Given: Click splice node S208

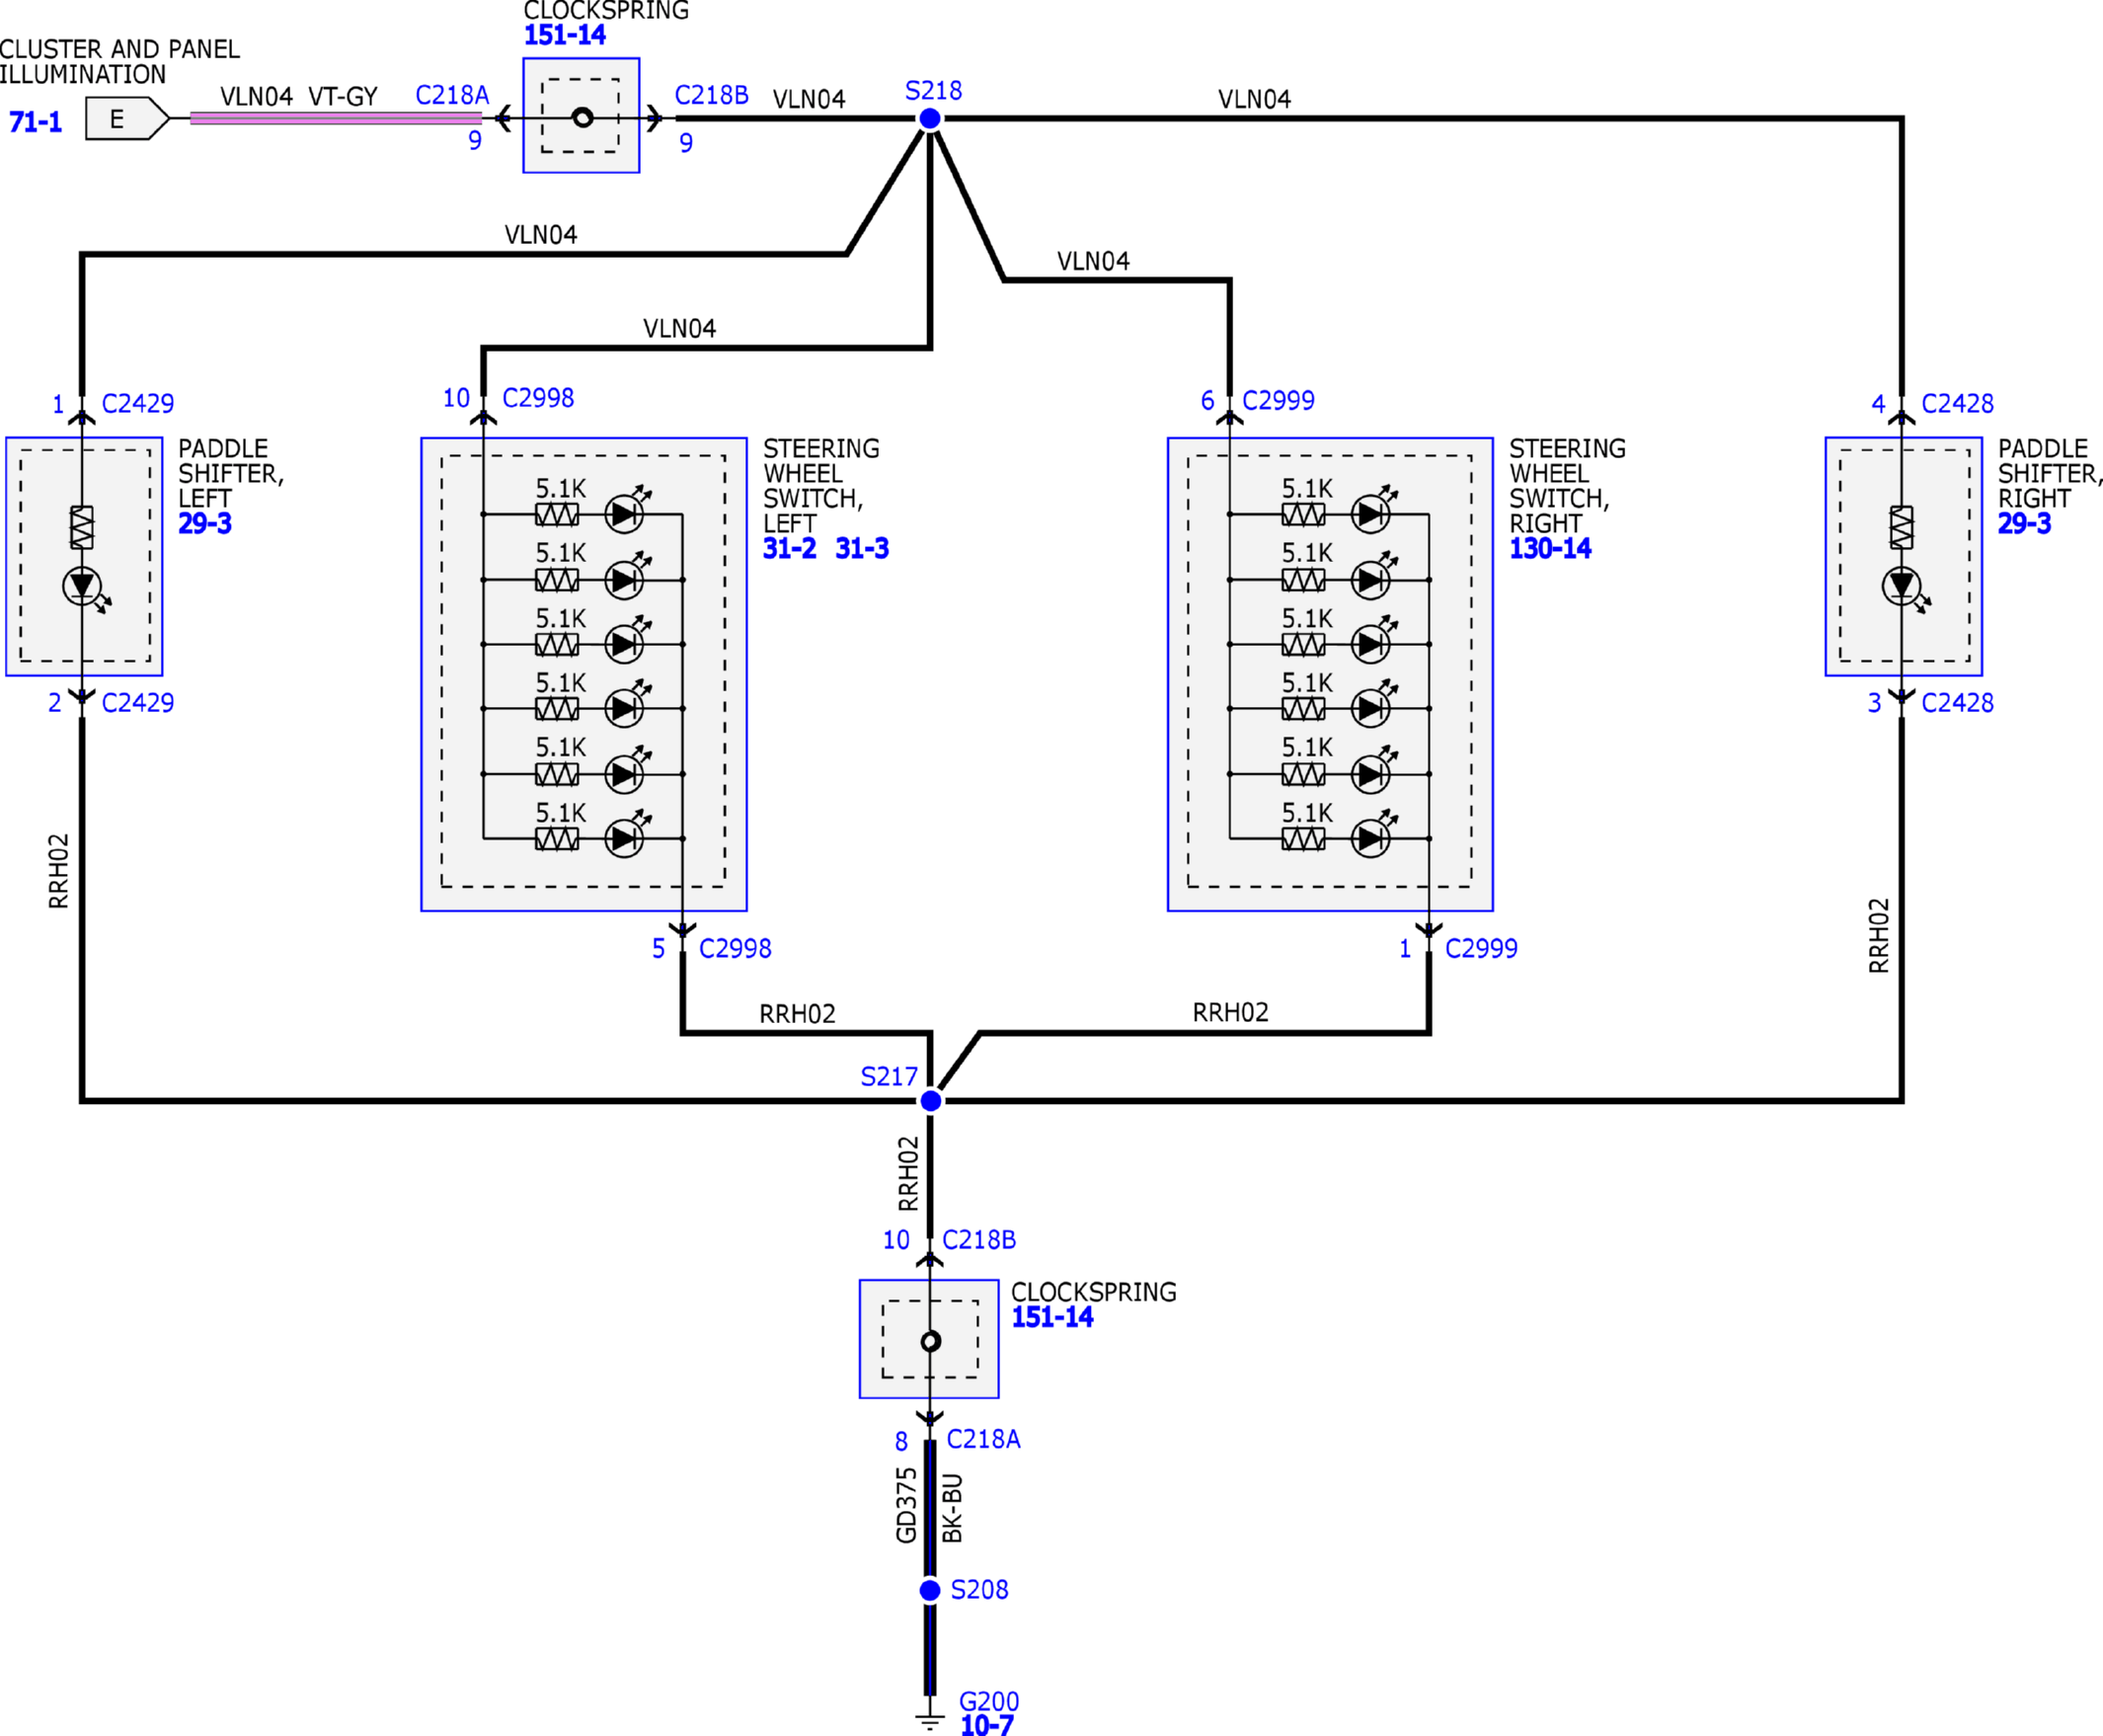Looking at the screenshot, I should pyautogui.click(x=930, y=1590).
